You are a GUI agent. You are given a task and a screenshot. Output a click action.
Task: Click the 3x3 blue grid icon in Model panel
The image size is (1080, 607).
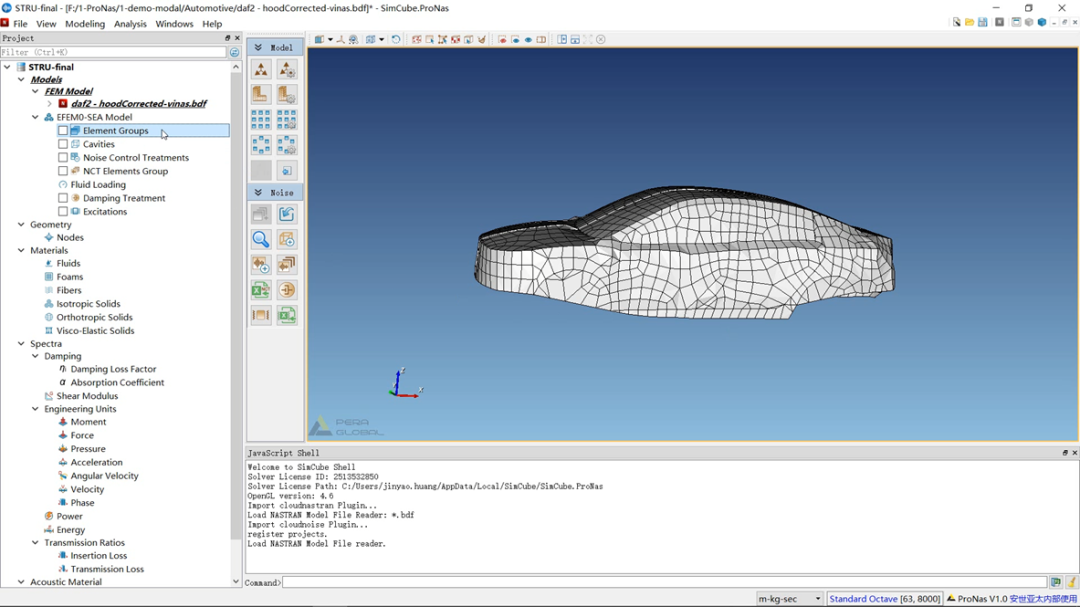pos(261,120)
